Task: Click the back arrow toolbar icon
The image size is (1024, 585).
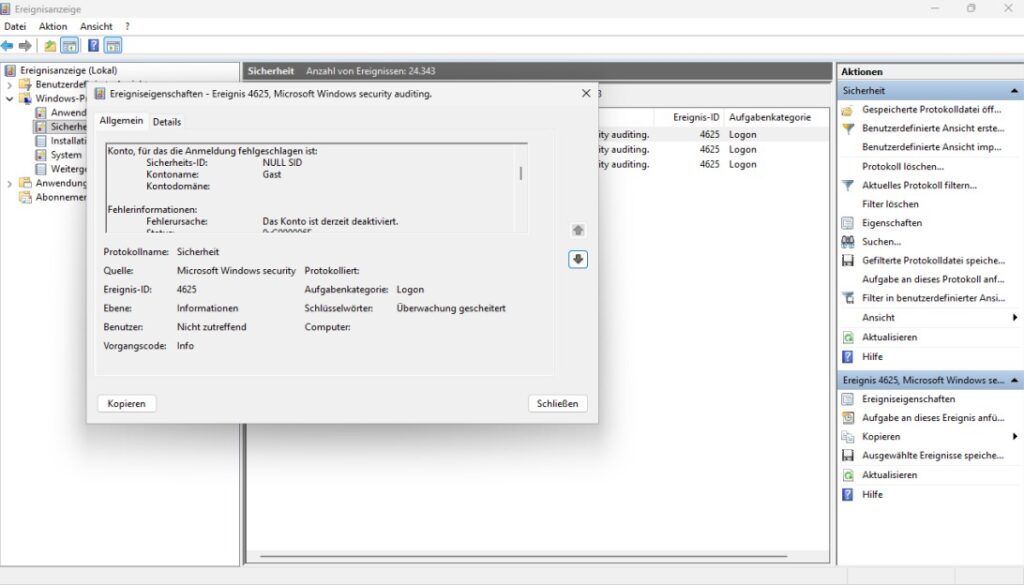Action: click(7, 46)
